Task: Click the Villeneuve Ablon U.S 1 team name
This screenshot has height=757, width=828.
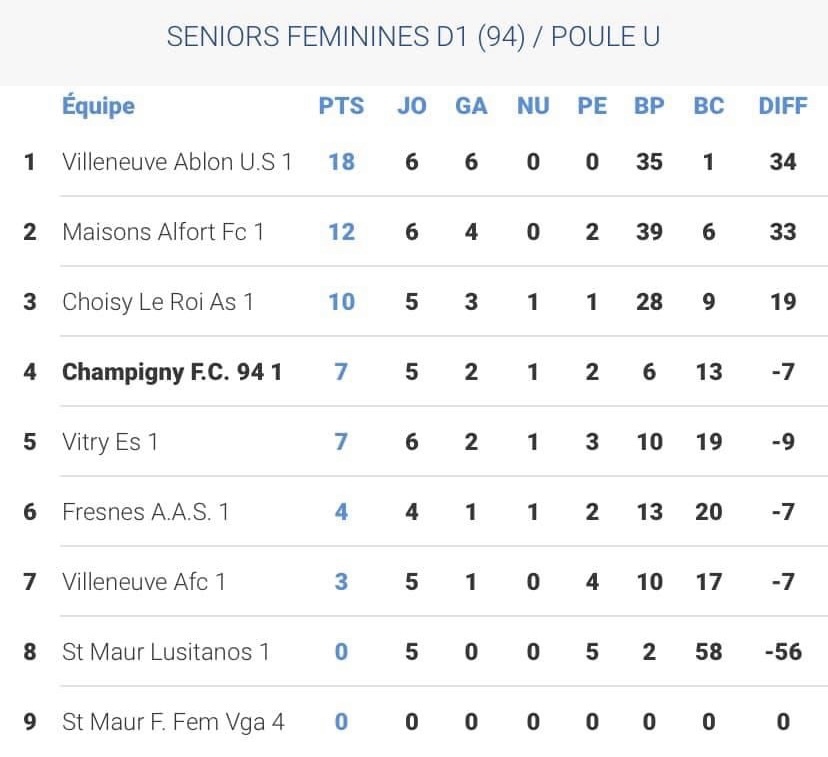Action: (x=176, y=161)
